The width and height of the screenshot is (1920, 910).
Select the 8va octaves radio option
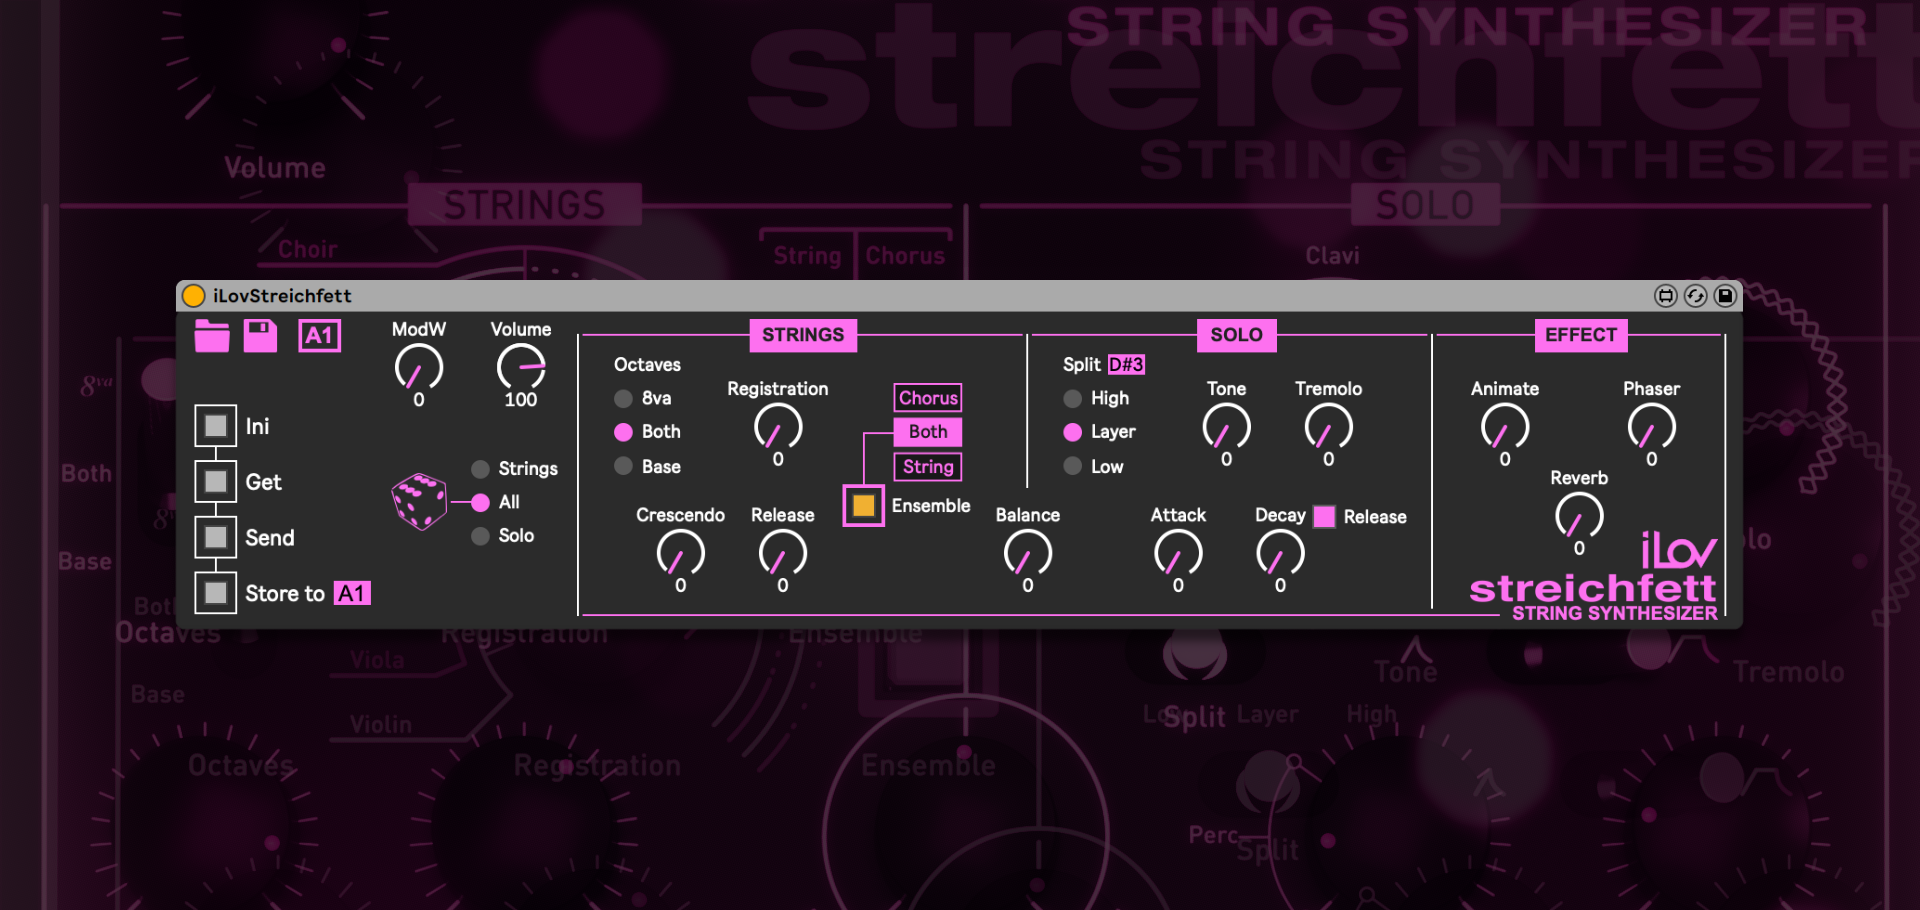point(624,398)
